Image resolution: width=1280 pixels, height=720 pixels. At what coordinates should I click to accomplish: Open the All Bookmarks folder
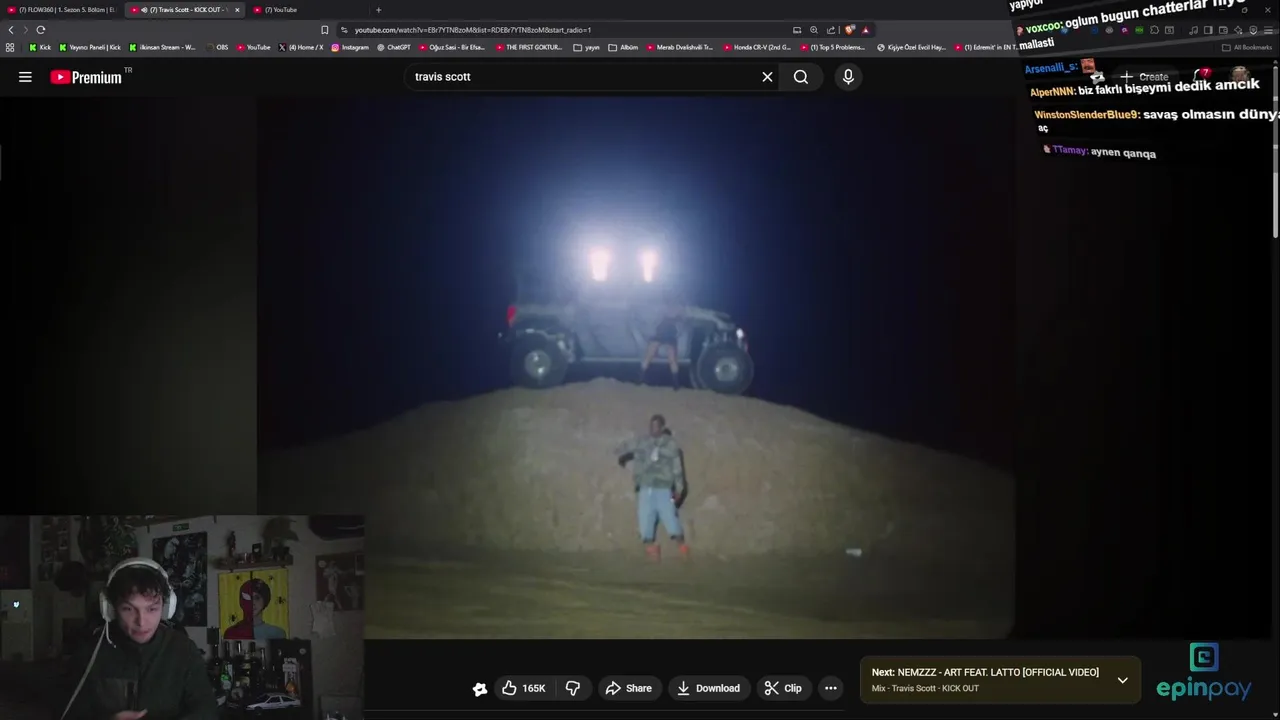tap(1247, 47)
